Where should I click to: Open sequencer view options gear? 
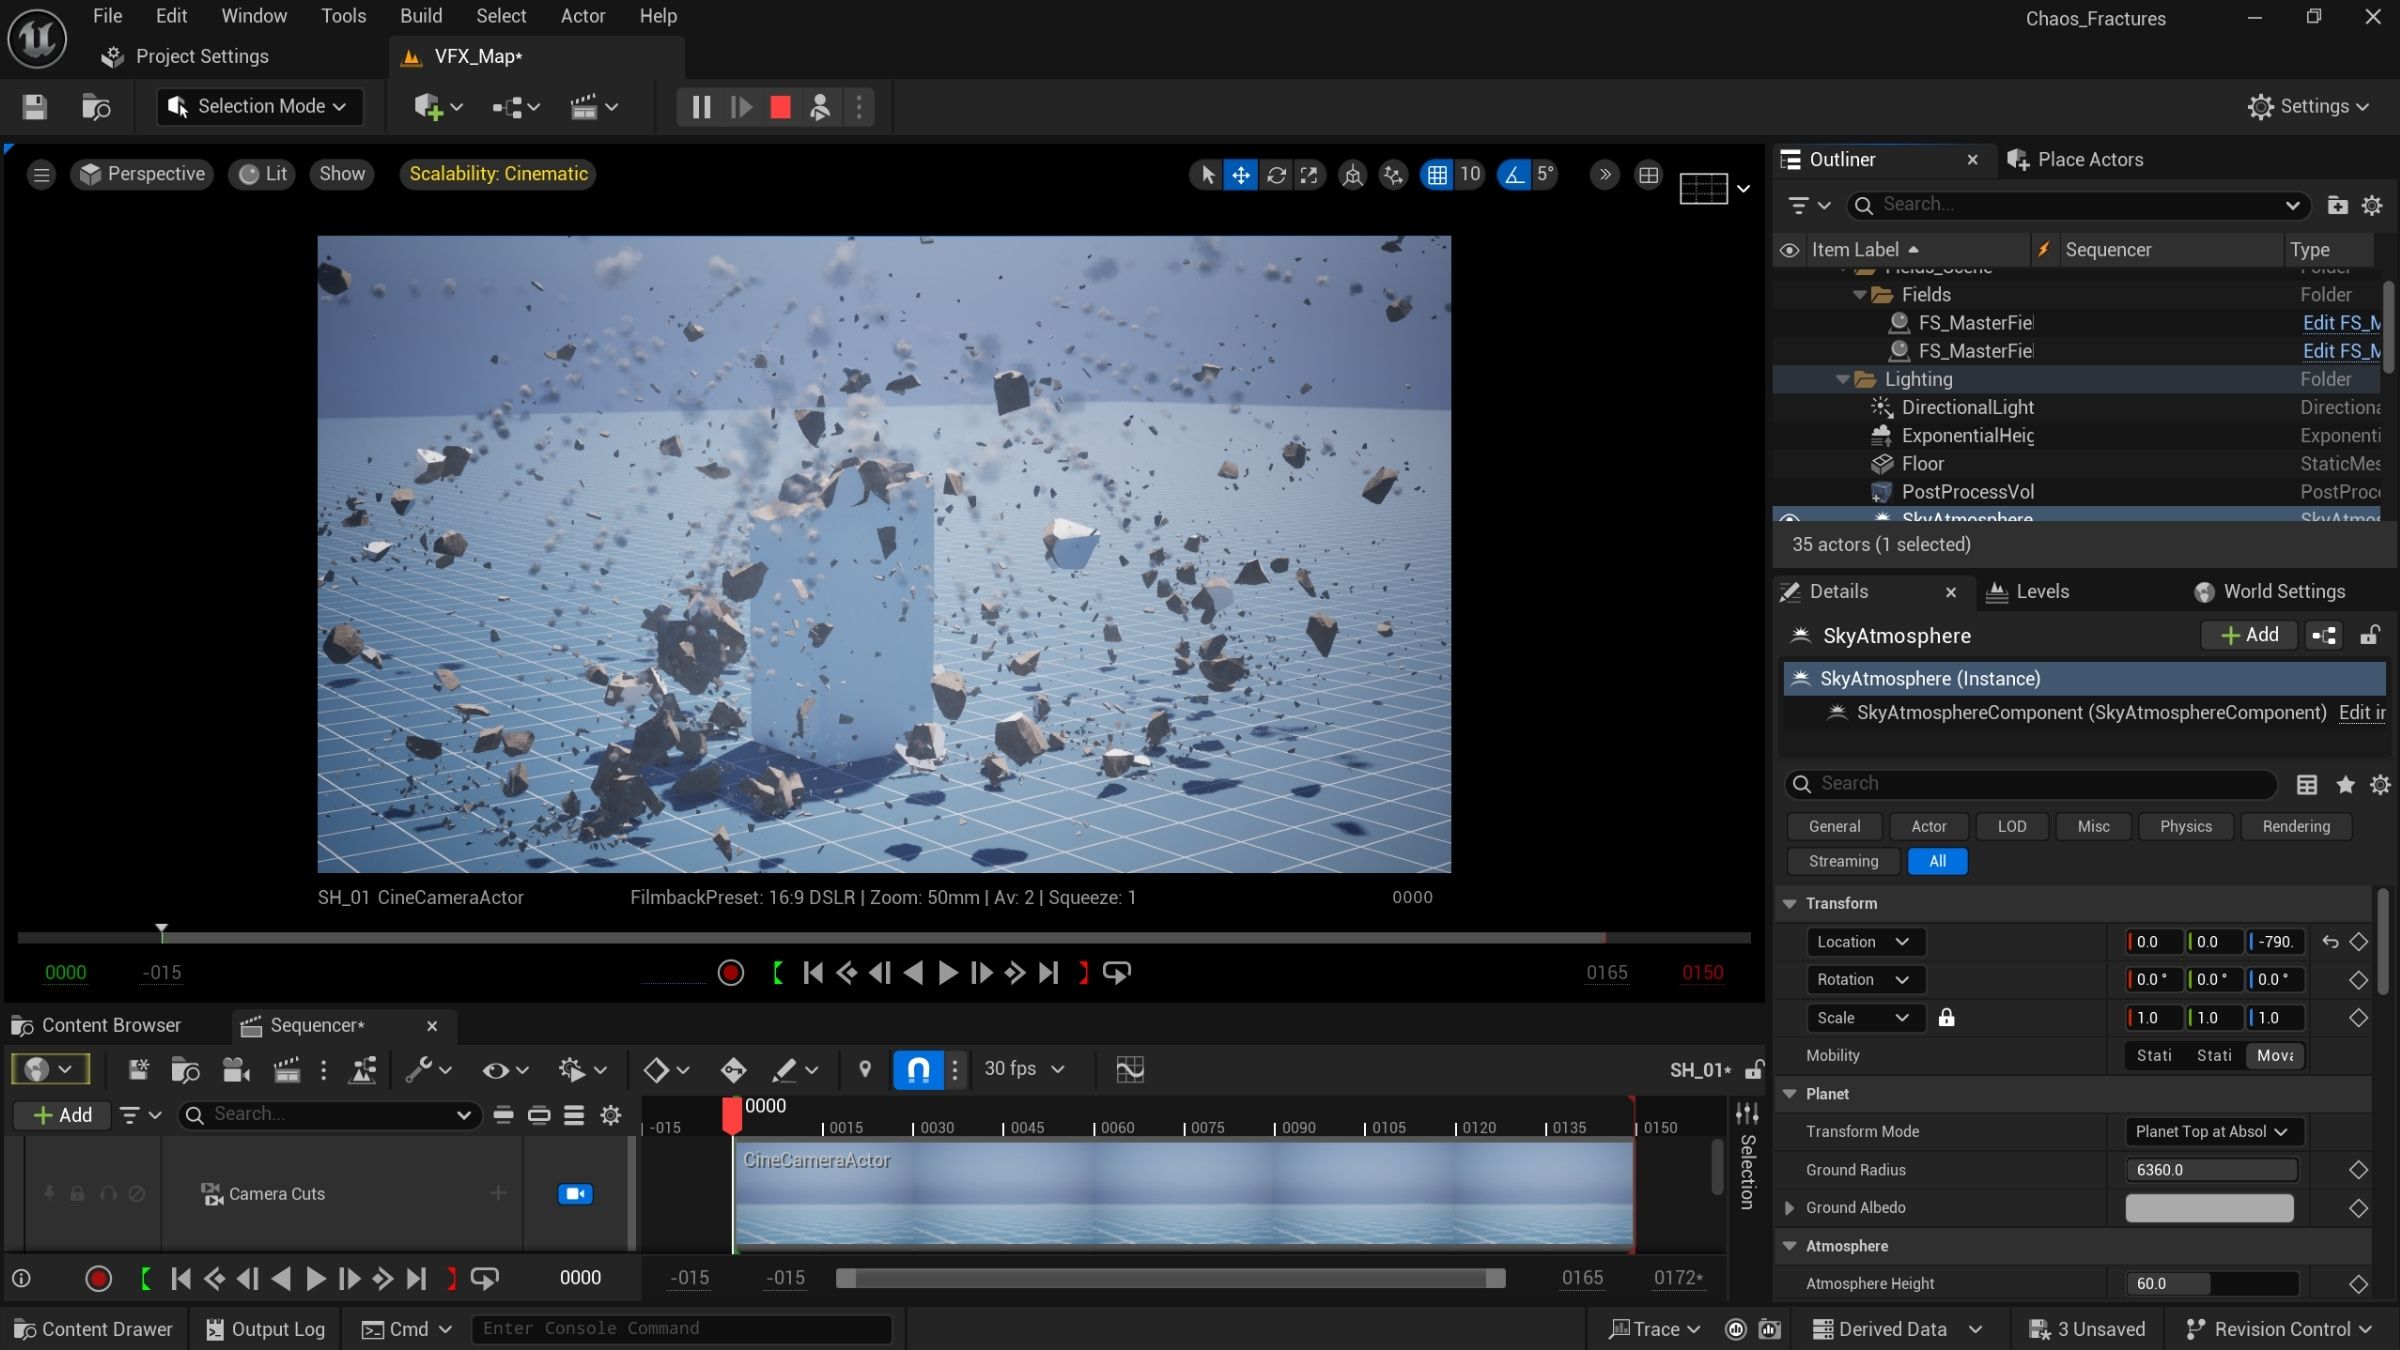click(x=610, y=1114)
